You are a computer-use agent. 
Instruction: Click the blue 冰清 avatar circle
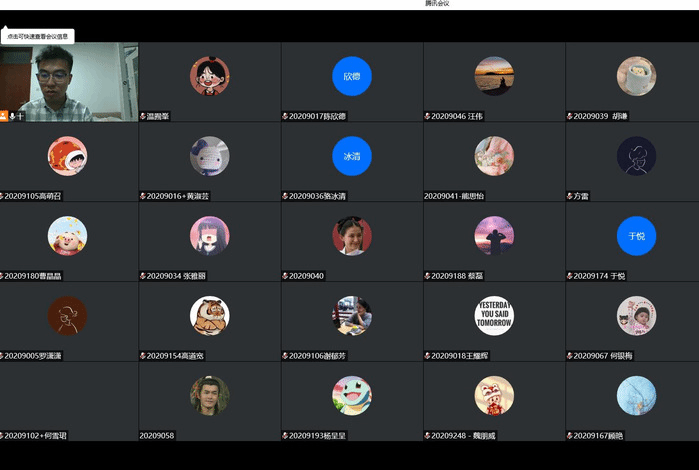tap(351, 156)
